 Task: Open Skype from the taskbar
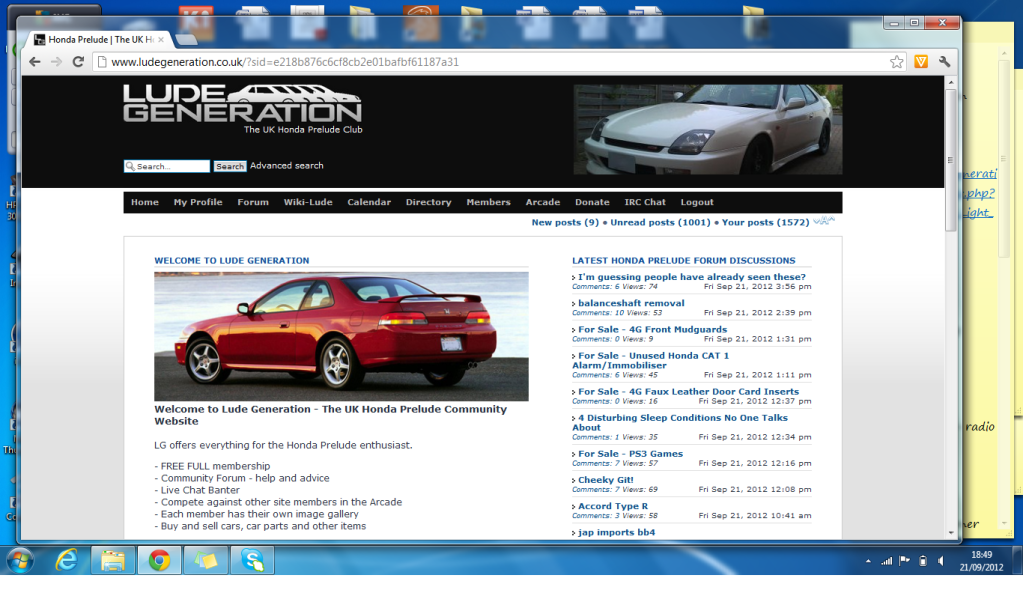[252, 561]
